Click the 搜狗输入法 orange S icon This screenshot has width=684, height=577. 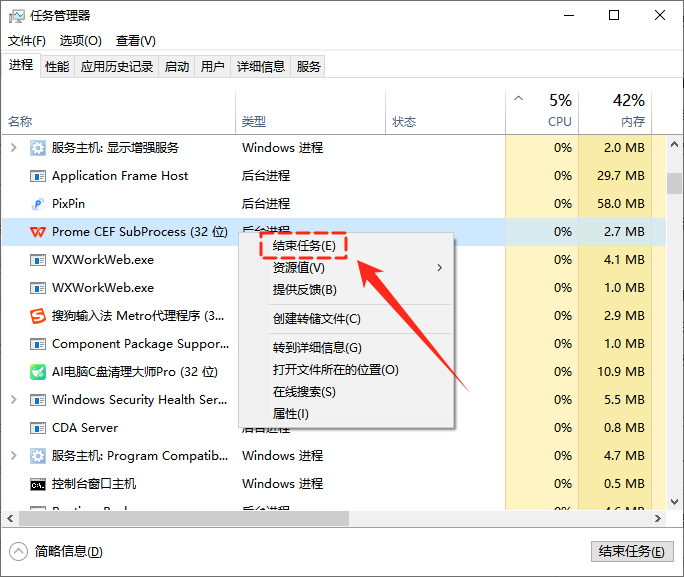38,316
